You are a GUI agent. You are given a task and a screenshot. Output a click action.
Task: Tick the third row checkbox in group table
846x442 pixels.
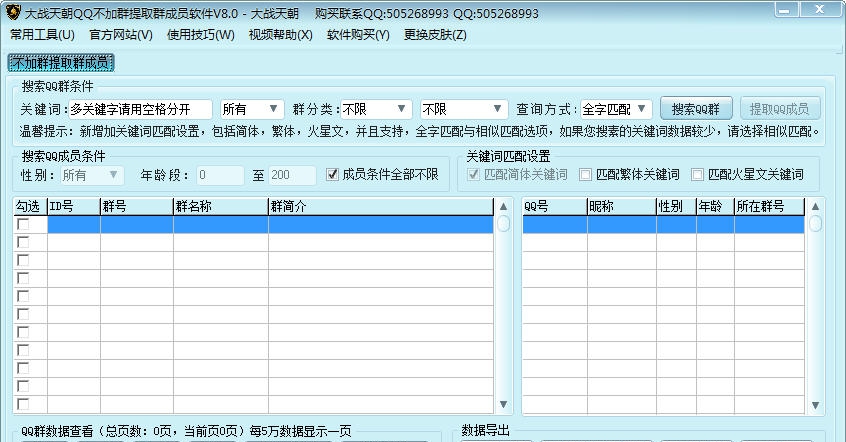[x=23, y=260]
